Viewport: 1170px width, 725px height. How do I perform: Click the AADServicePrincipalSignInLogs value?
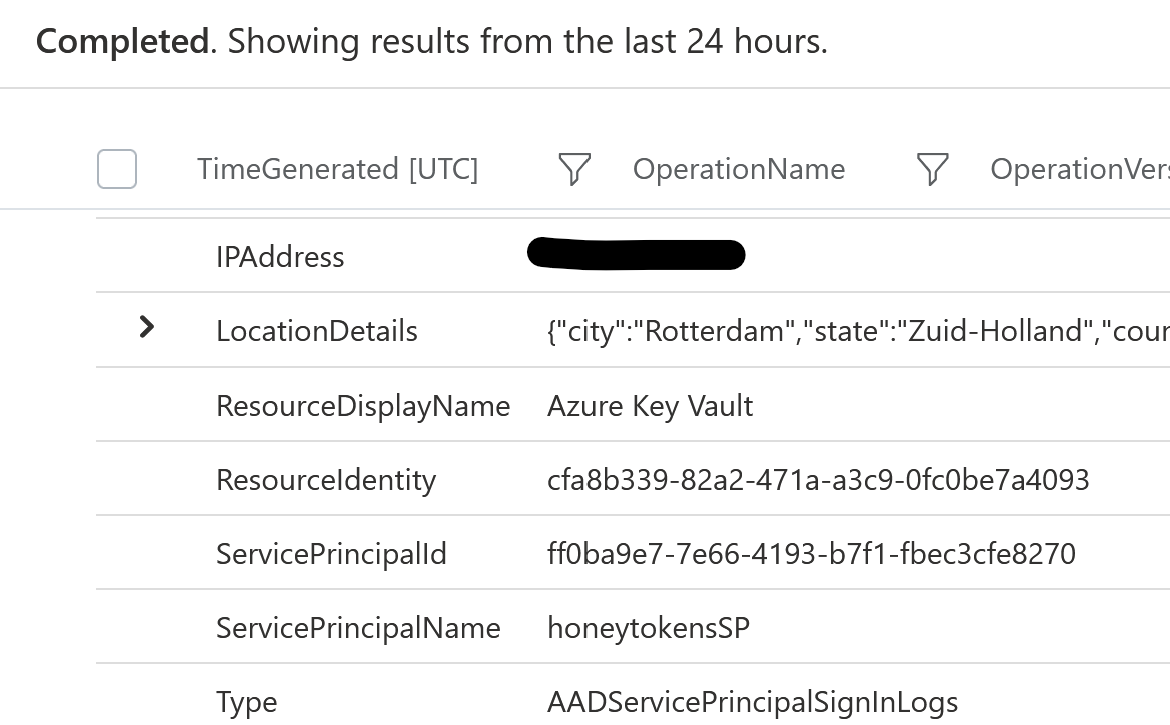pyautogui.click(x=752, y=702)
